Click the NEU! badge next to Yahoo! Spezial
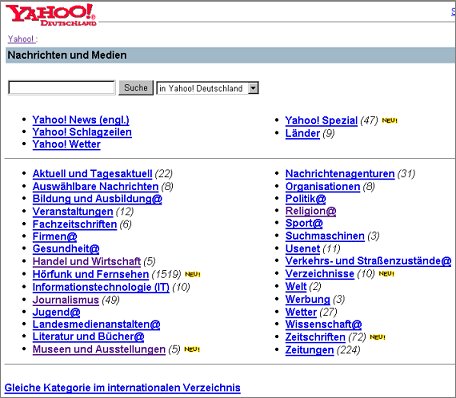This screenshot has width=456, height=398. (x=389, y=120)
